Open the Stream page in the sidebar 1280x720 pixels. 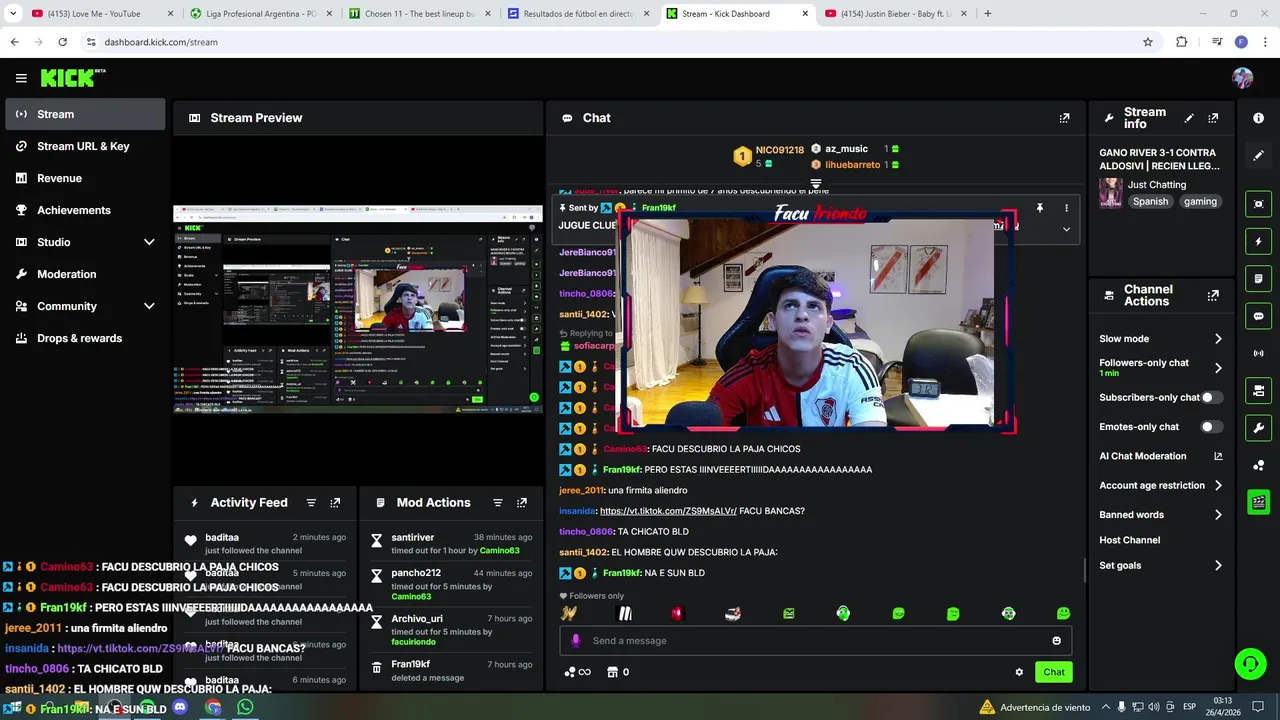point(85,114)
